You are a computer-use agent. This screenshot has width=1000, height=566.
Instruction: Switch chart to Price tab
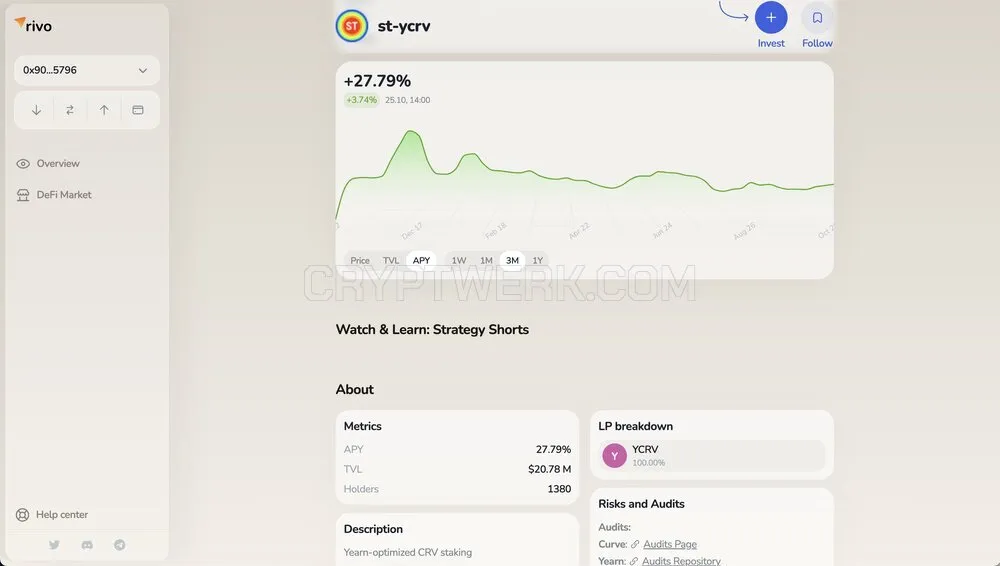pos(360,260)
